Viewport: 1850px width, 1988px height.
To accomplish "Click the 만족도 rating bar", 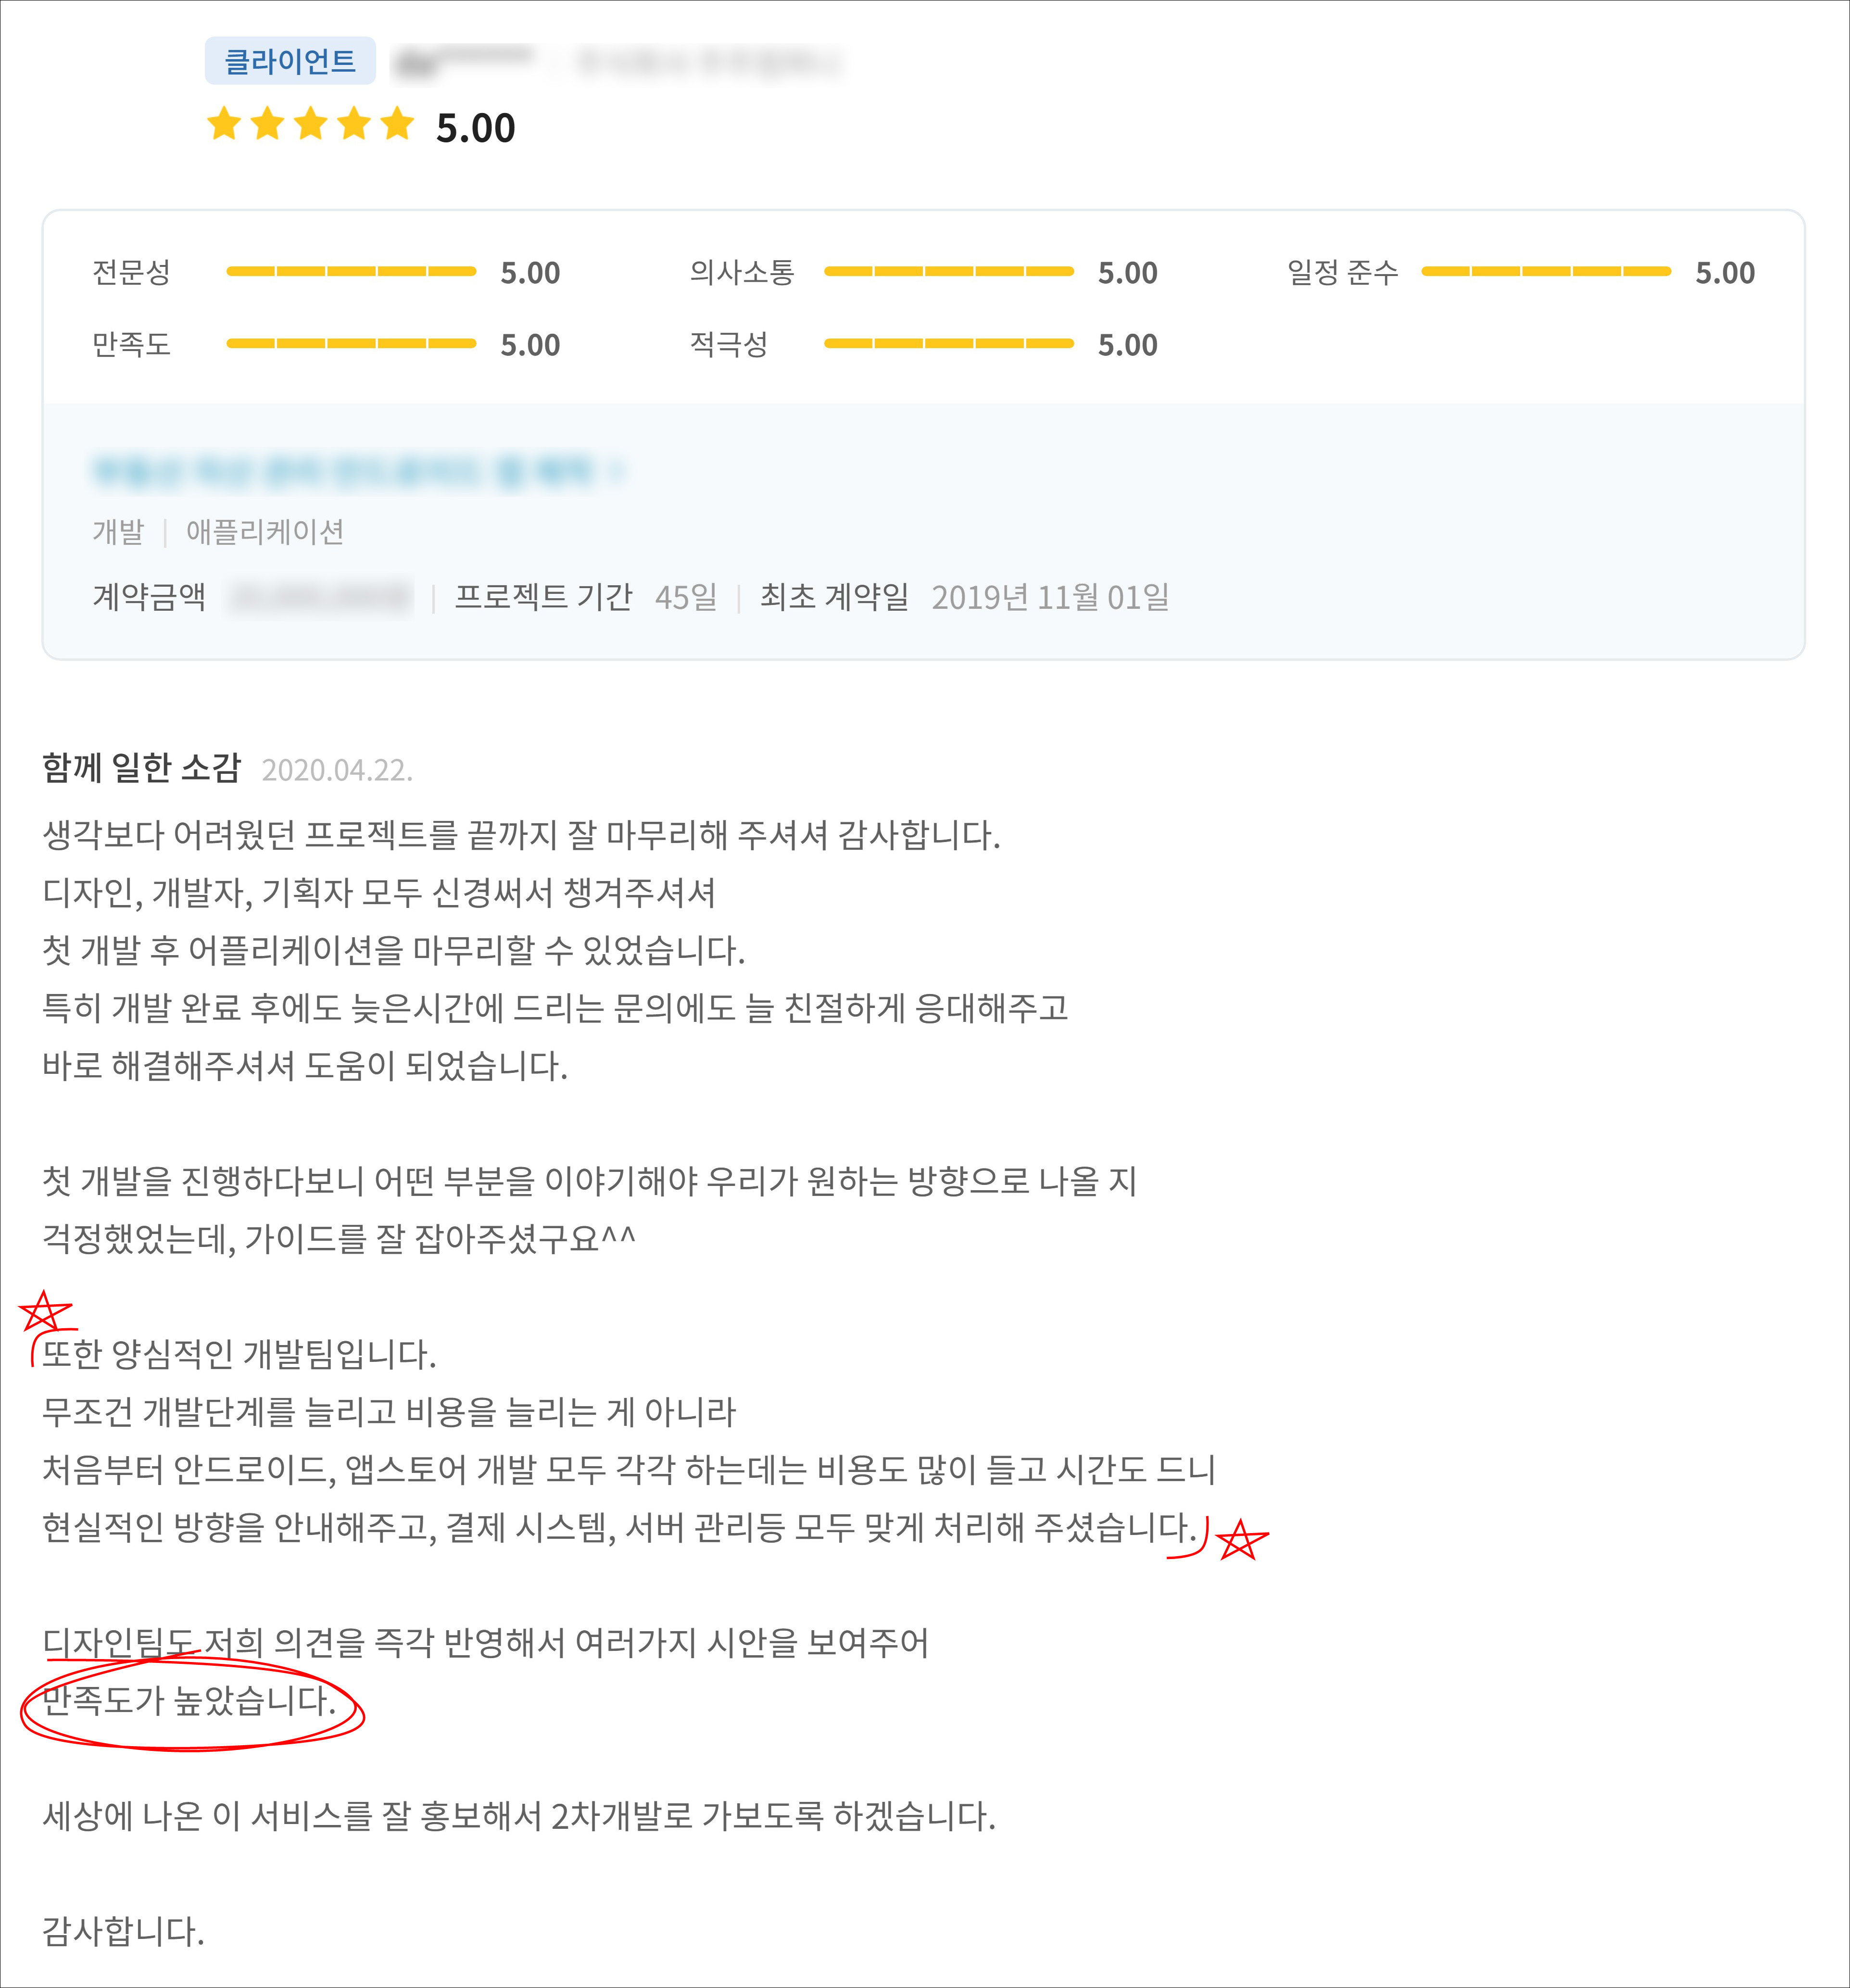I will pyautogui.click(x=351, y=343).
